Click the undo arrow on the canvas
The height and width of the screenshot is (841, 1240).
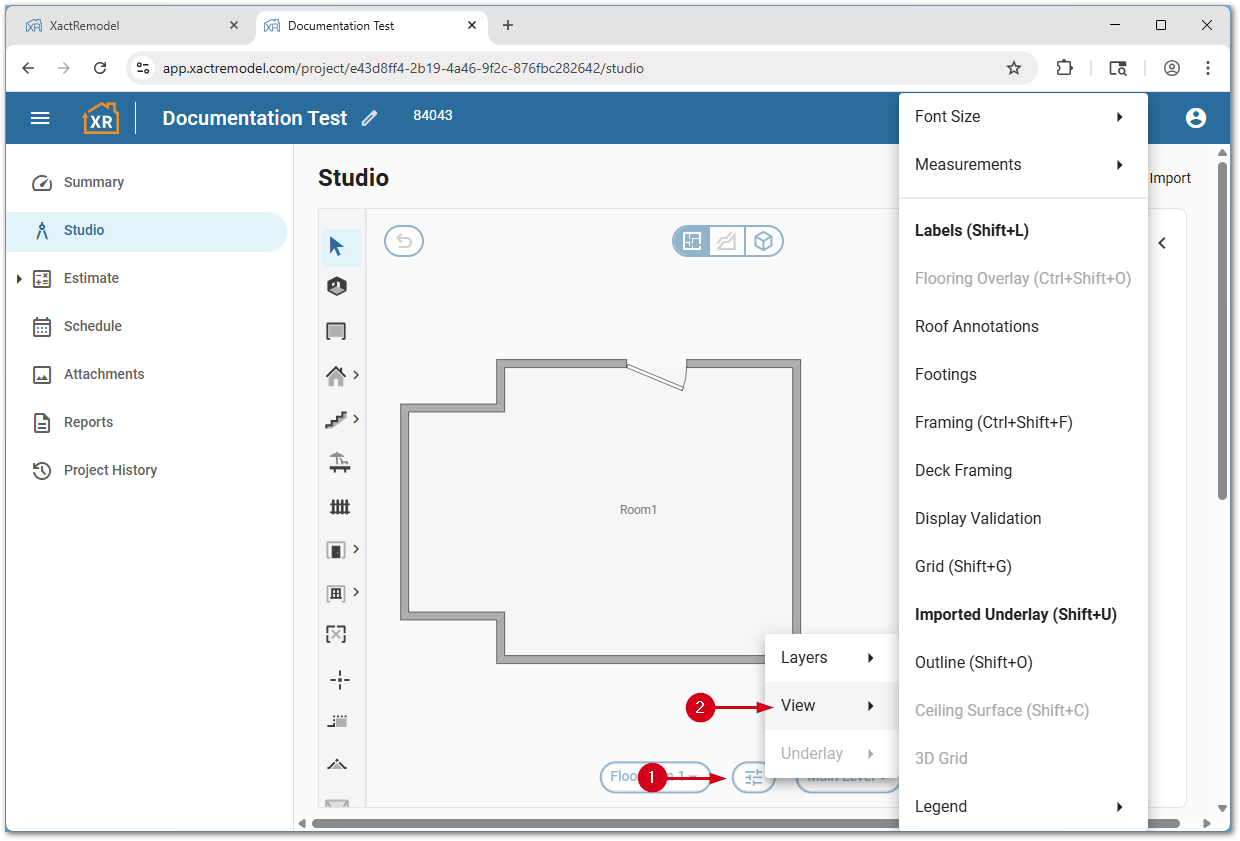click(403, 240)
